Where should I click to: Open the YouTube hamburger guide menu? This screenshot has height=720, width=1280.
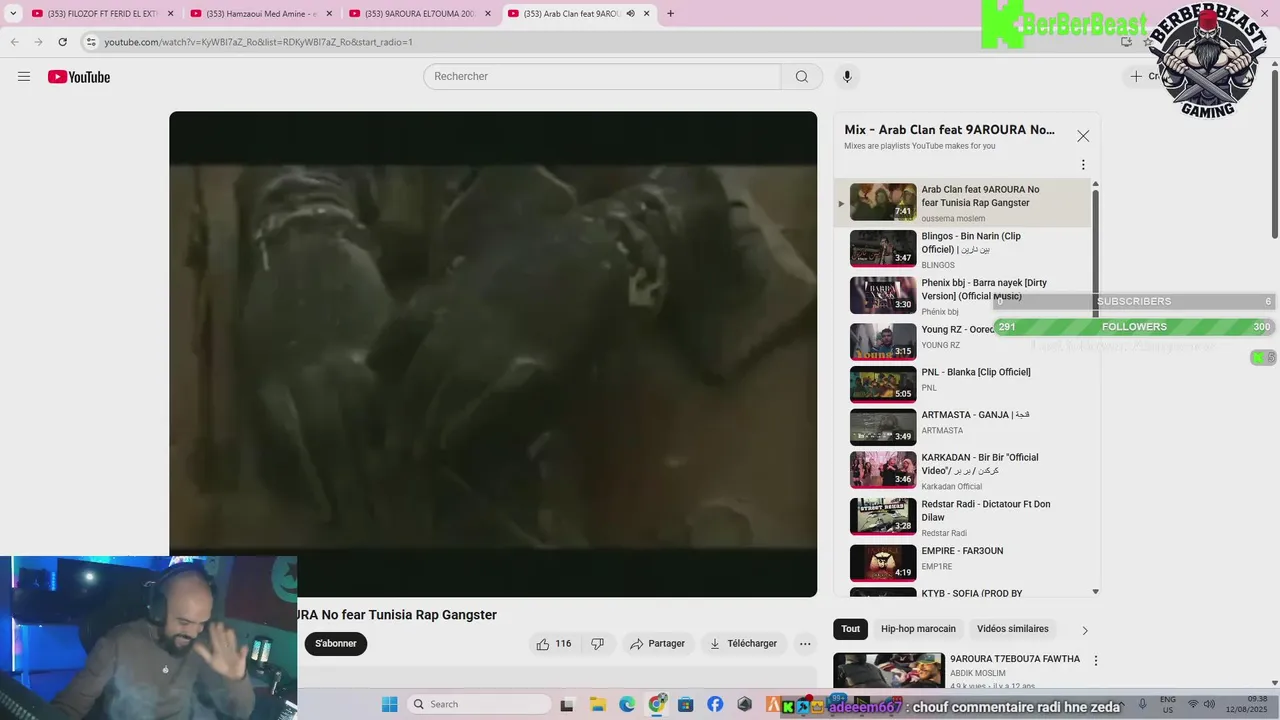point(24,77)
